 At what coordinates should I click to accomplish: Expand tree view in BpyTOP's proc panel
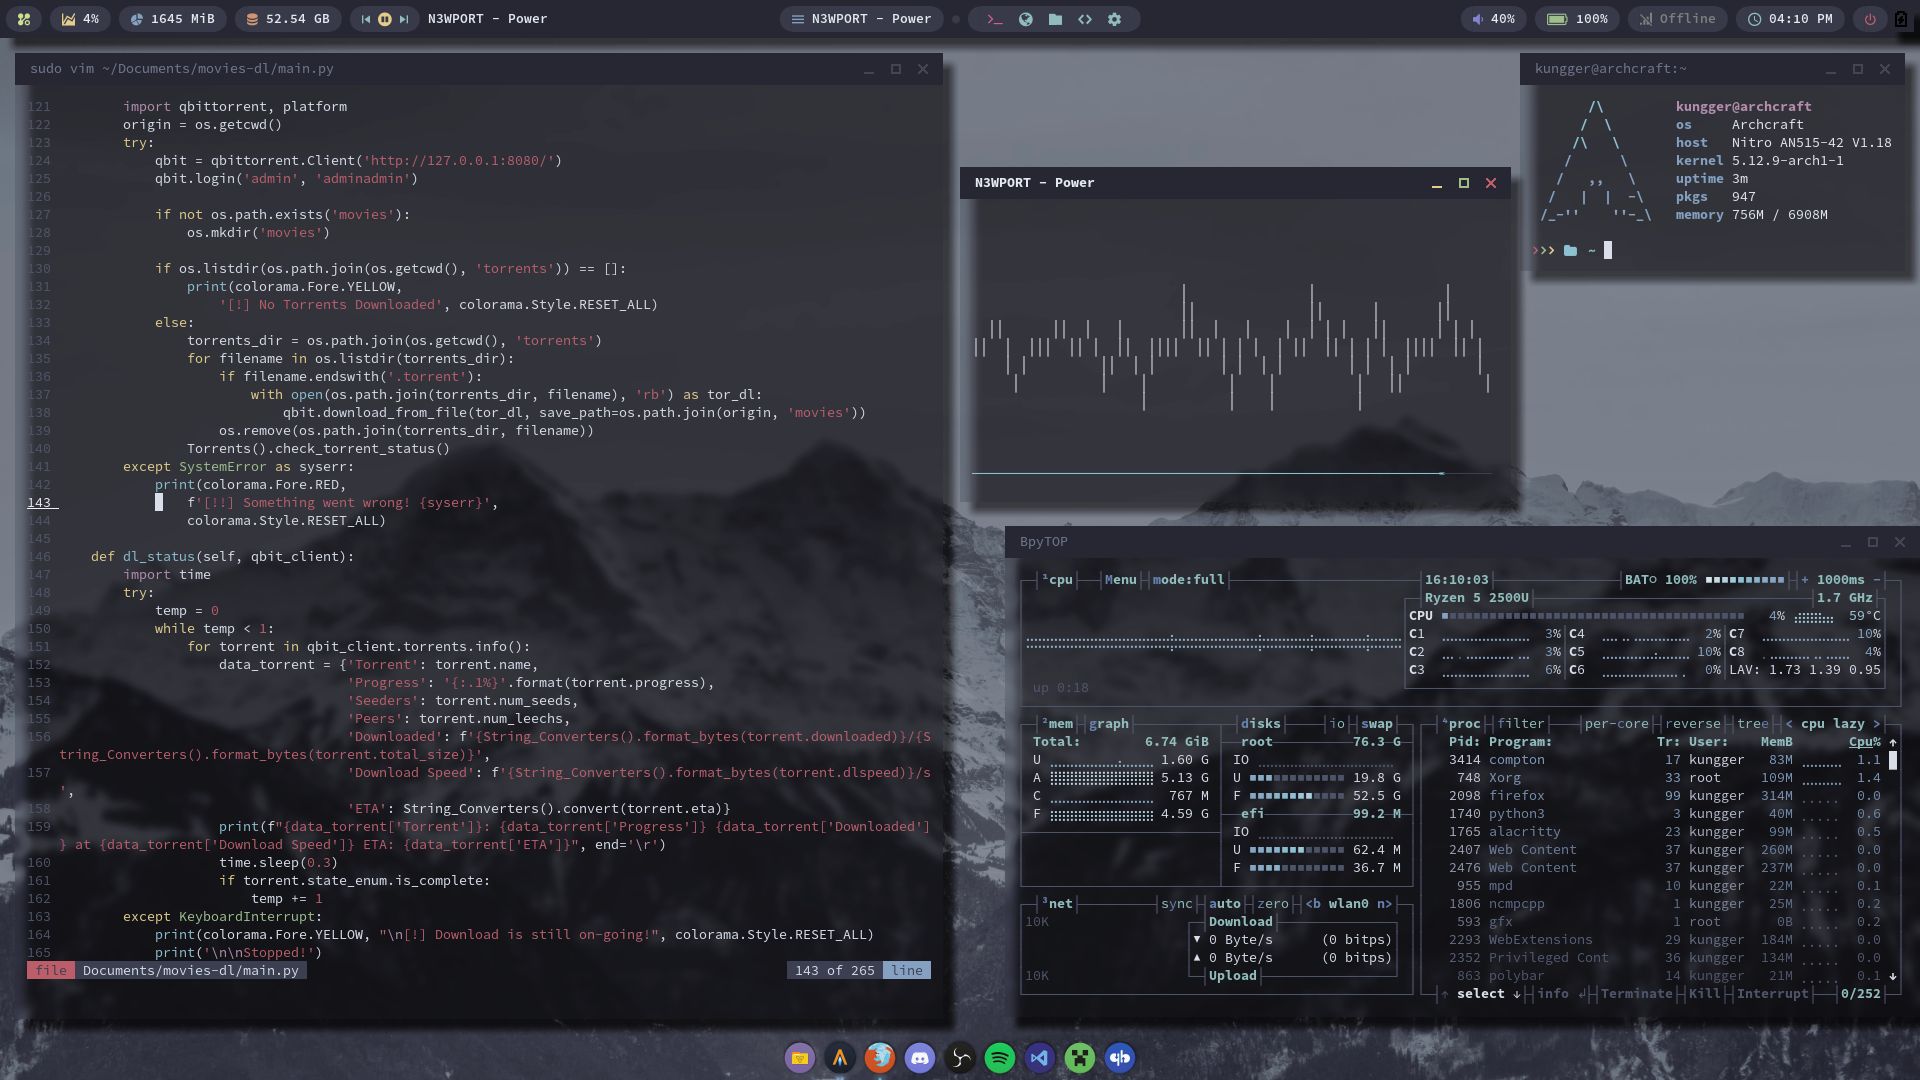click(x=1752, y=723)
